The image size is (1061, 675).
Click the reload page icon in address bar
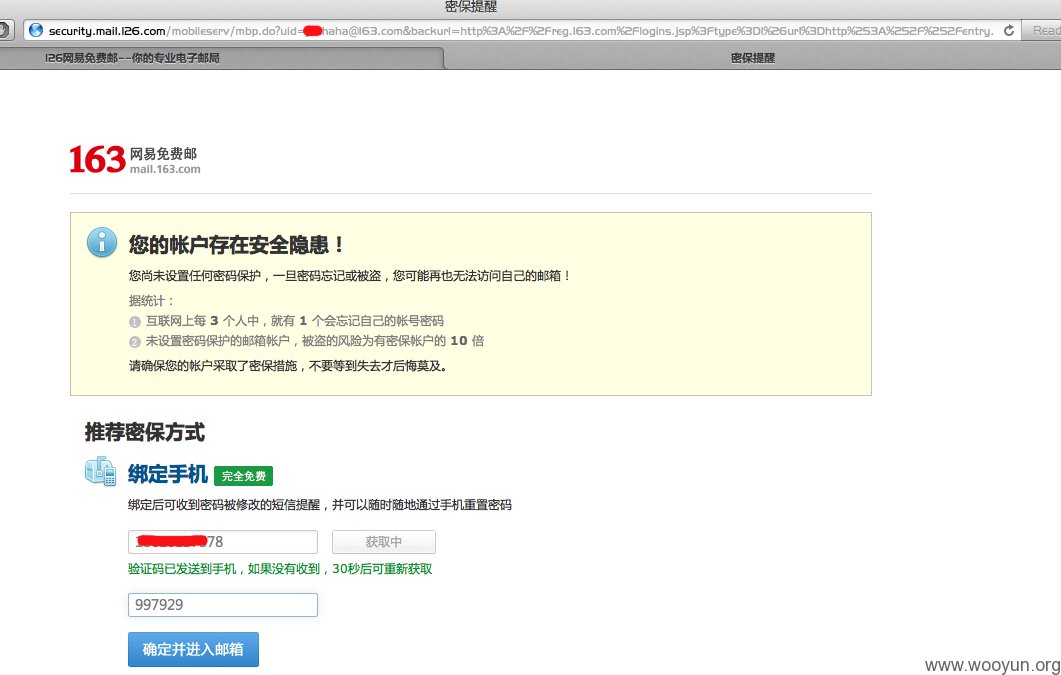tap(1008, 30)
